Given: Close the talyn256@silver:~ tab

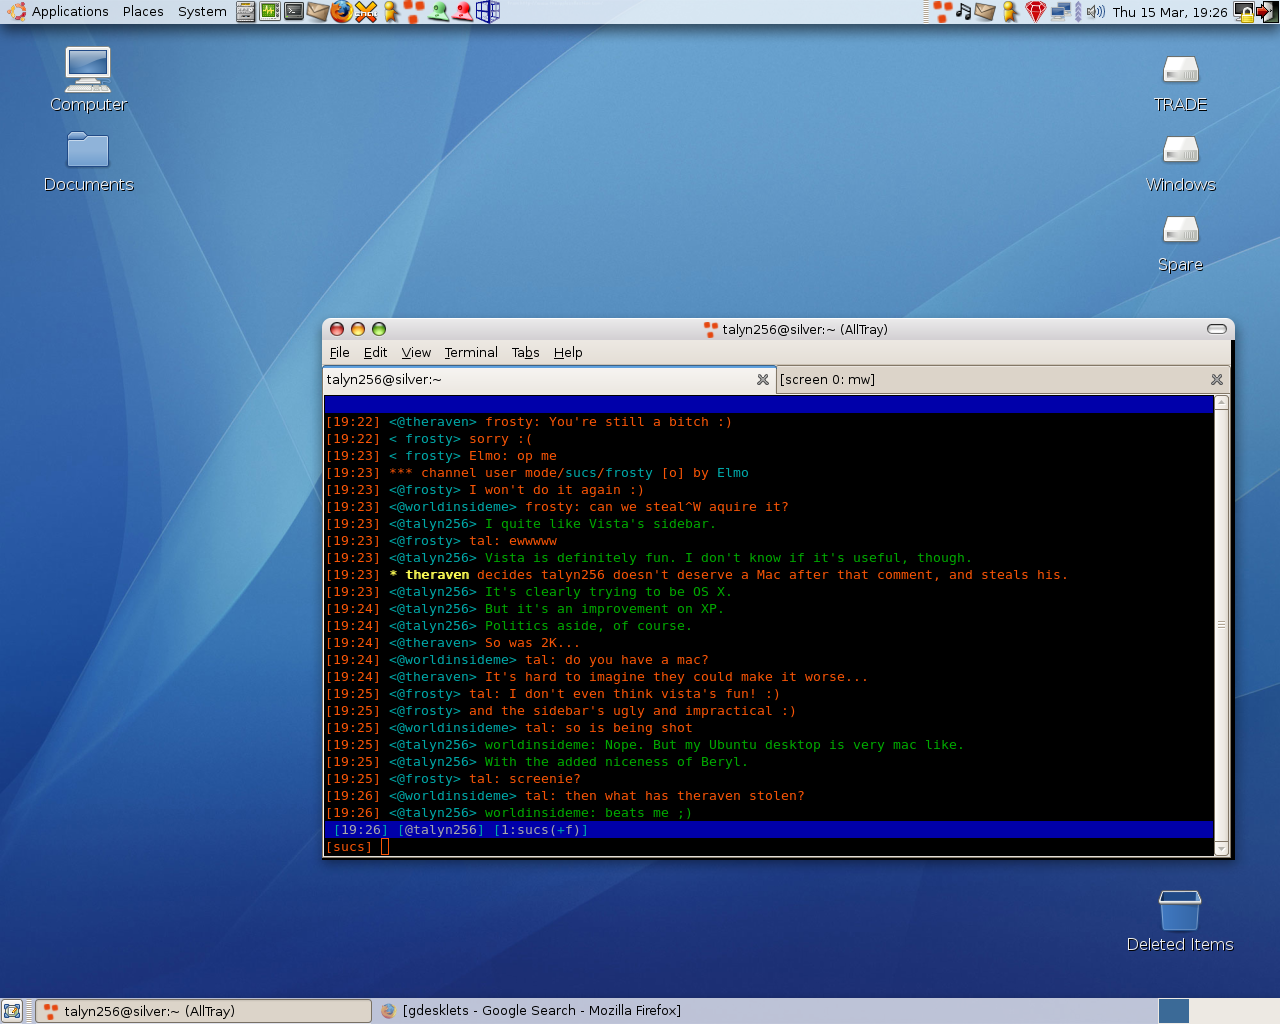Looking at the screenshot, I should [763, 380].
